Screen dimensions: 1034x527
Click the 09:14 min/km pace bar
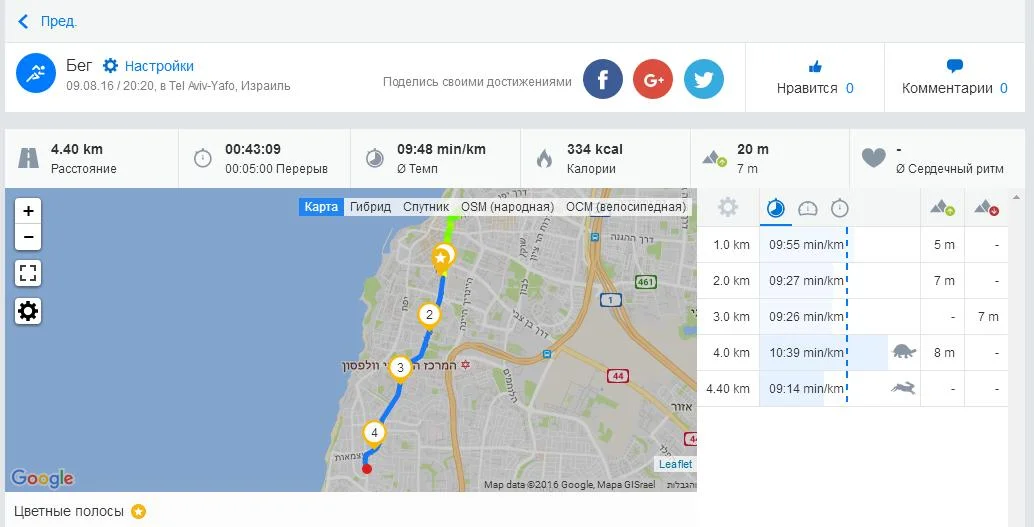click(792, 388)
